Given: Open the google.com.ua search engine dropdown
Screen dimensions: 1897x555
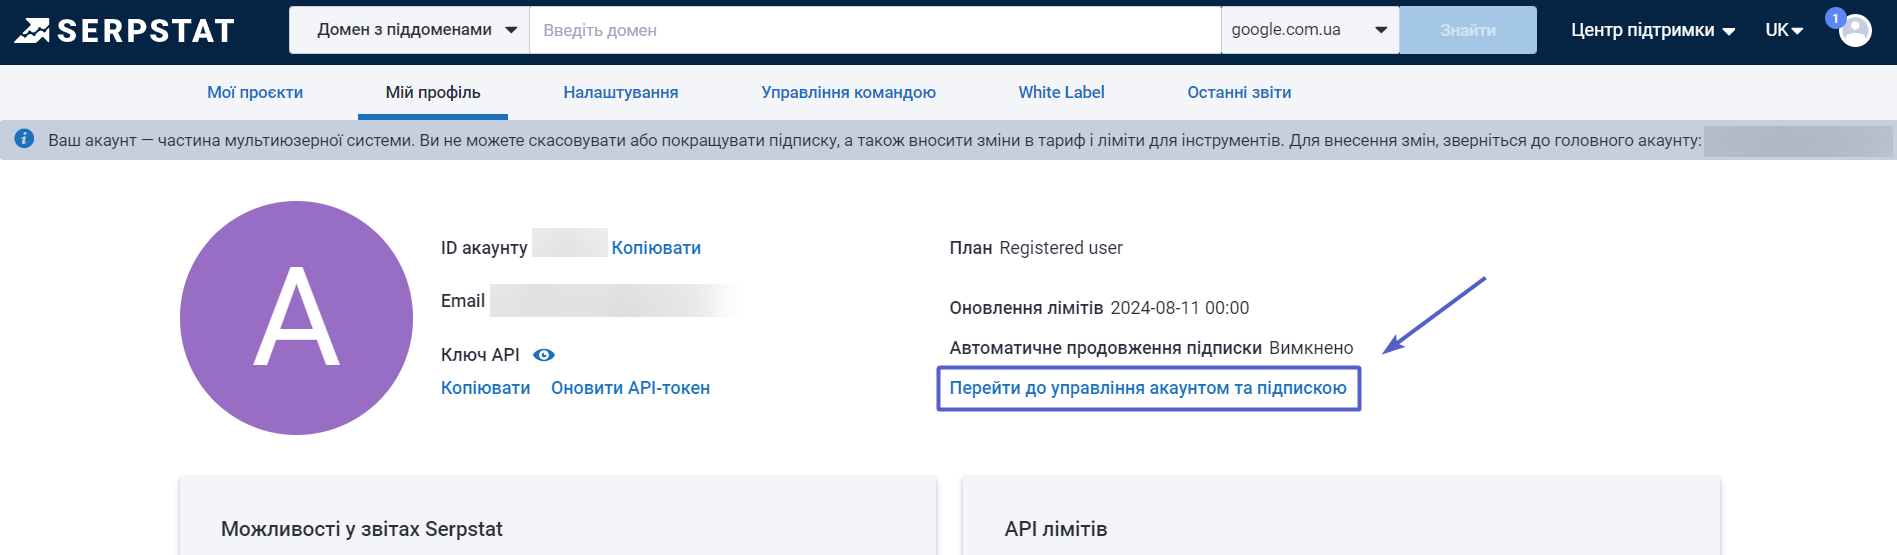Looking at the screenshot, I should click(x=1309, y=30).
